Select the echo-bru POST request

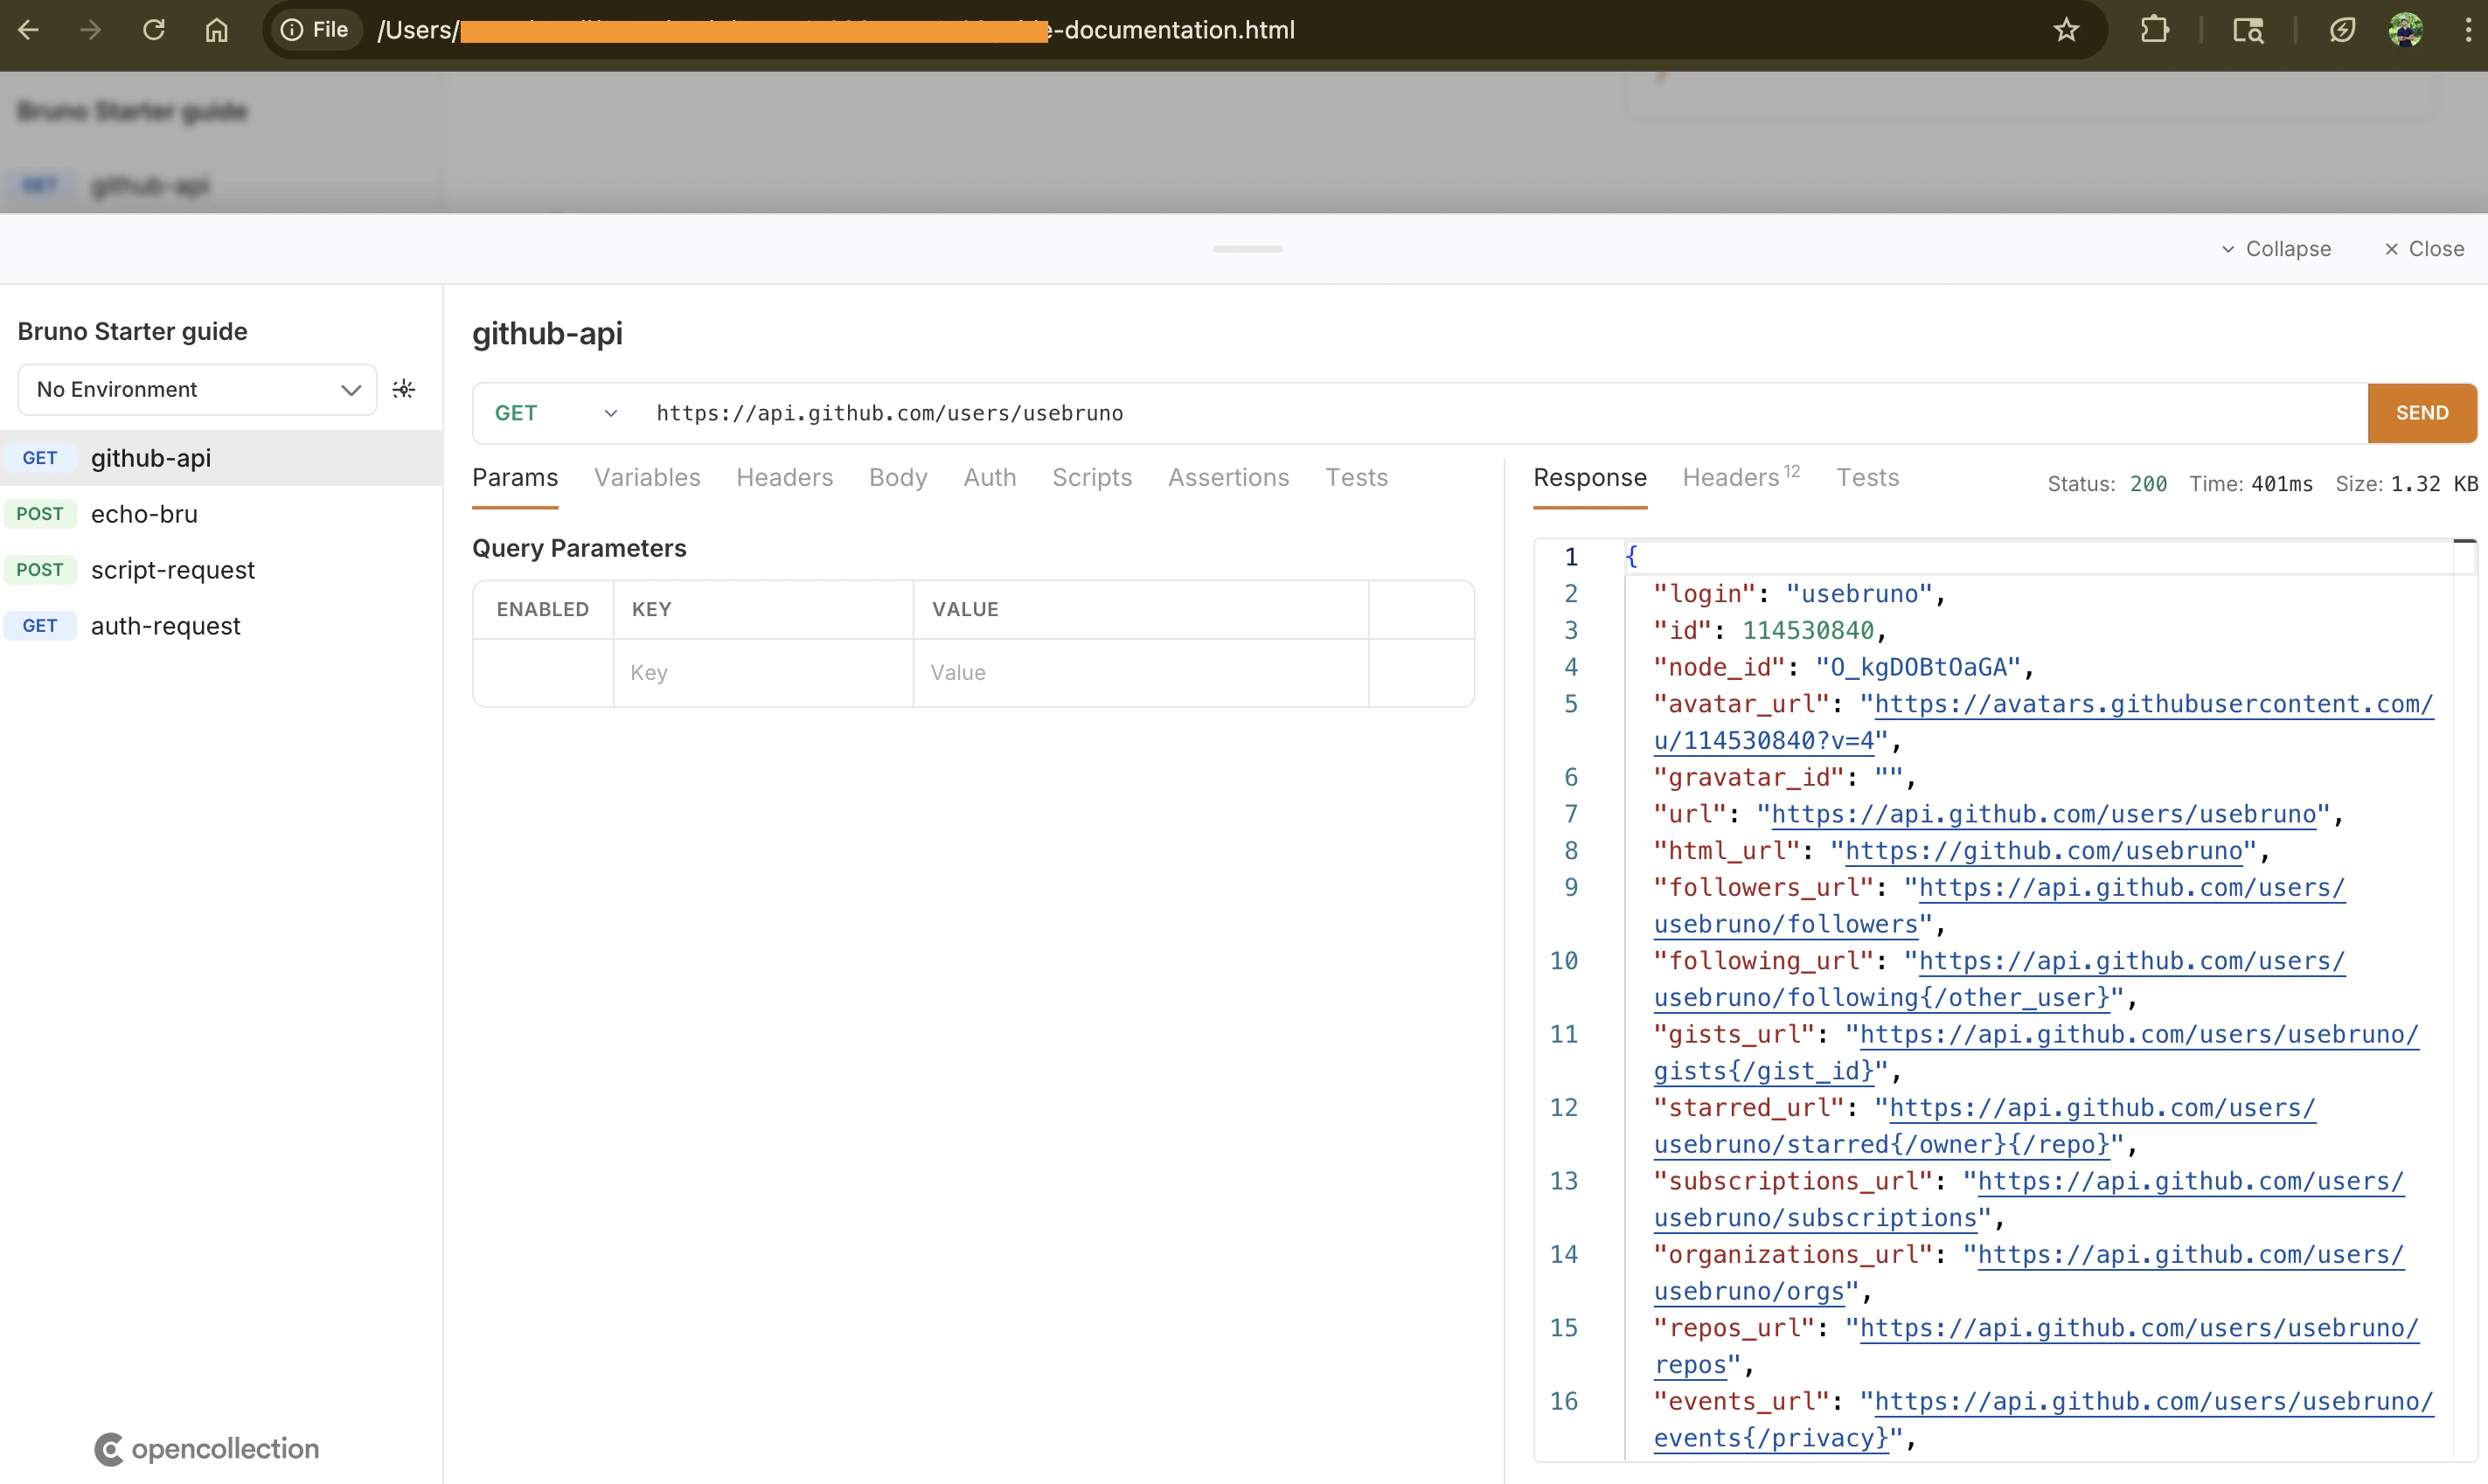pos(144,514)
